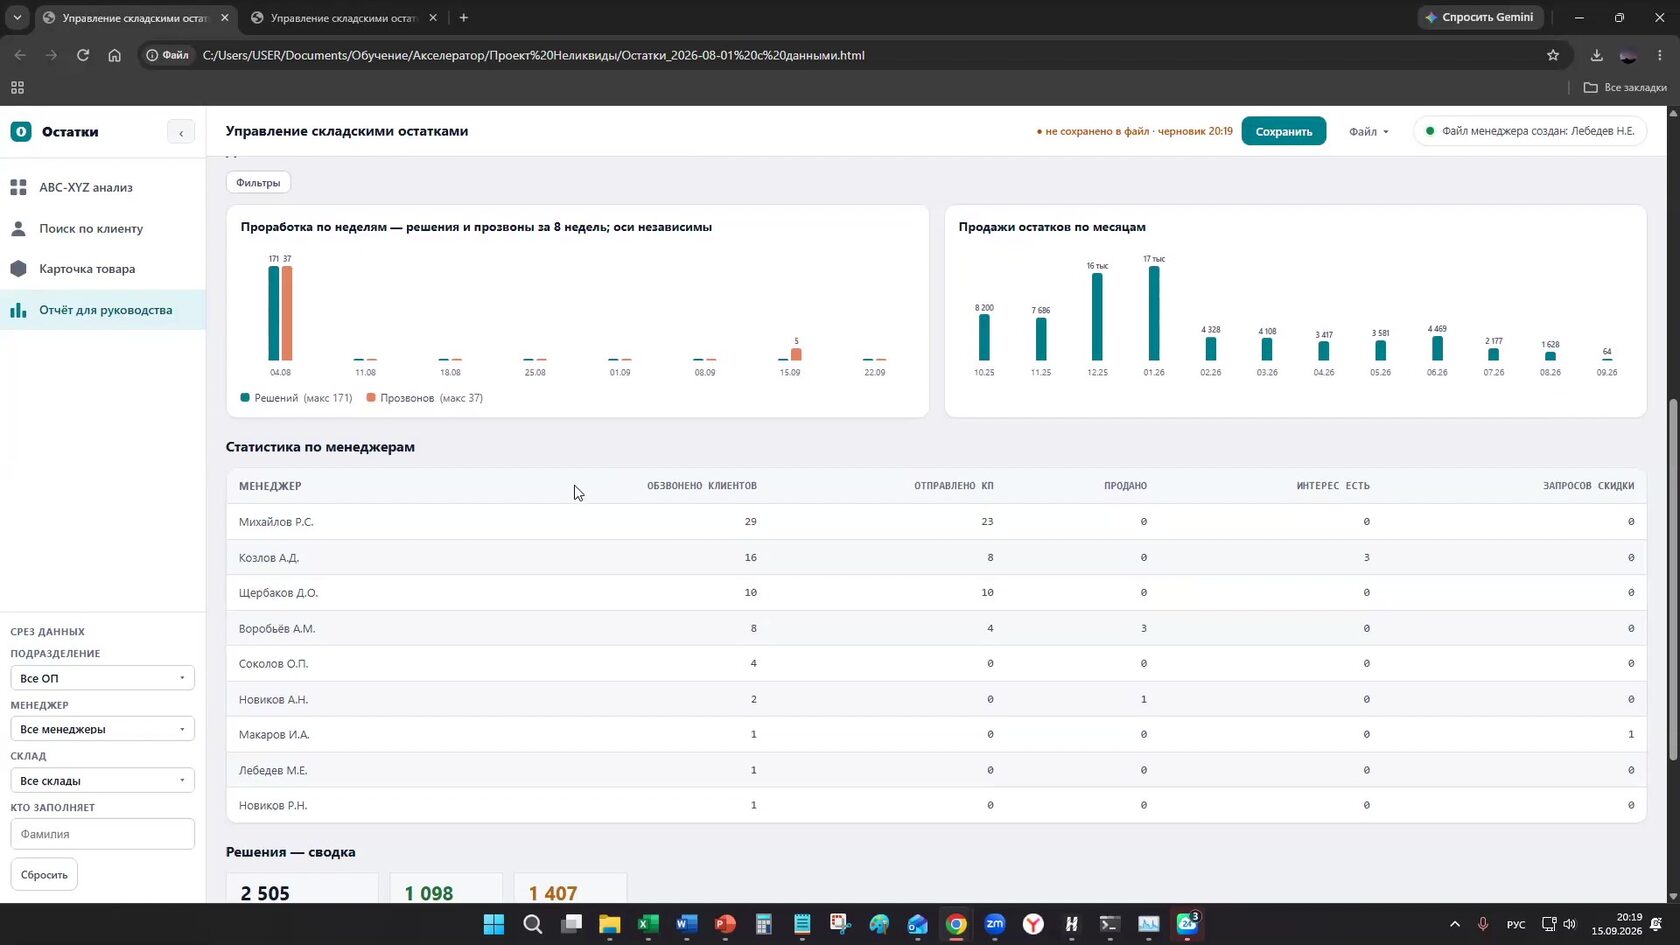Switch to the second browser tab
Screen dimensions: 1680x945
[344, 18]
